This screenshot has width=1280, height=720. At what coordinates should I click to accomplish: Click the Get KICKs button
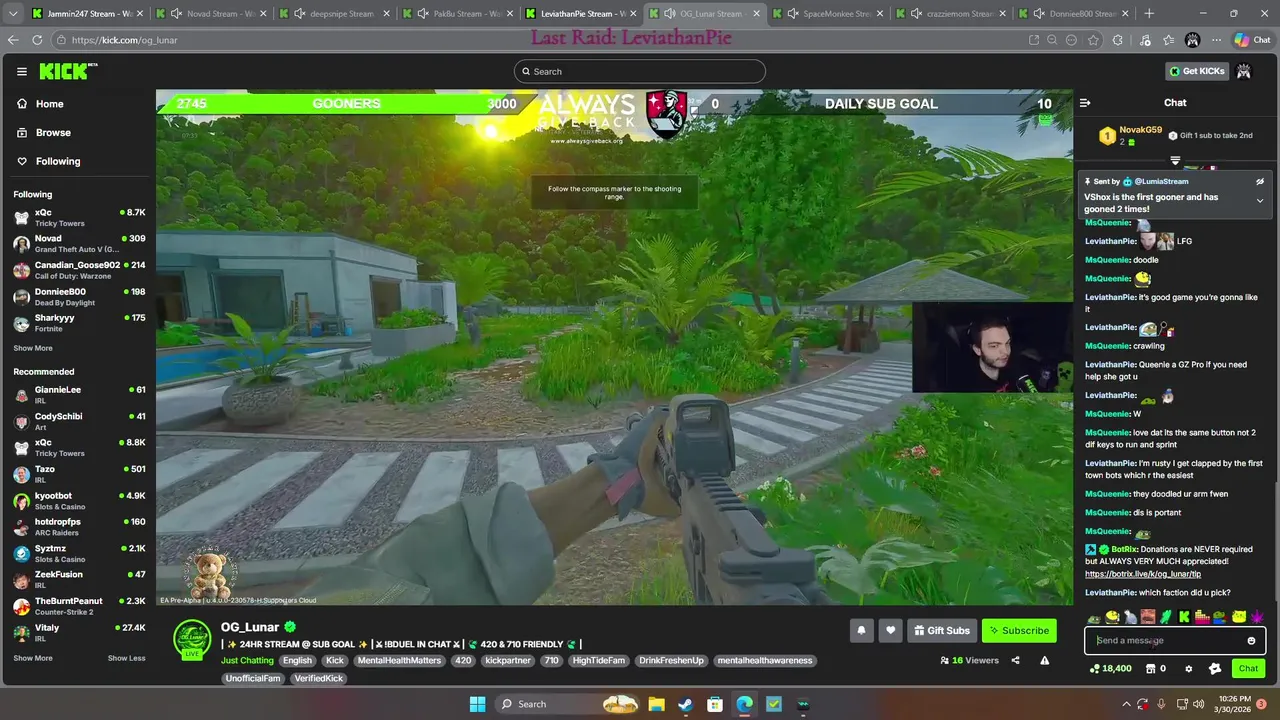pos(1197,71)
